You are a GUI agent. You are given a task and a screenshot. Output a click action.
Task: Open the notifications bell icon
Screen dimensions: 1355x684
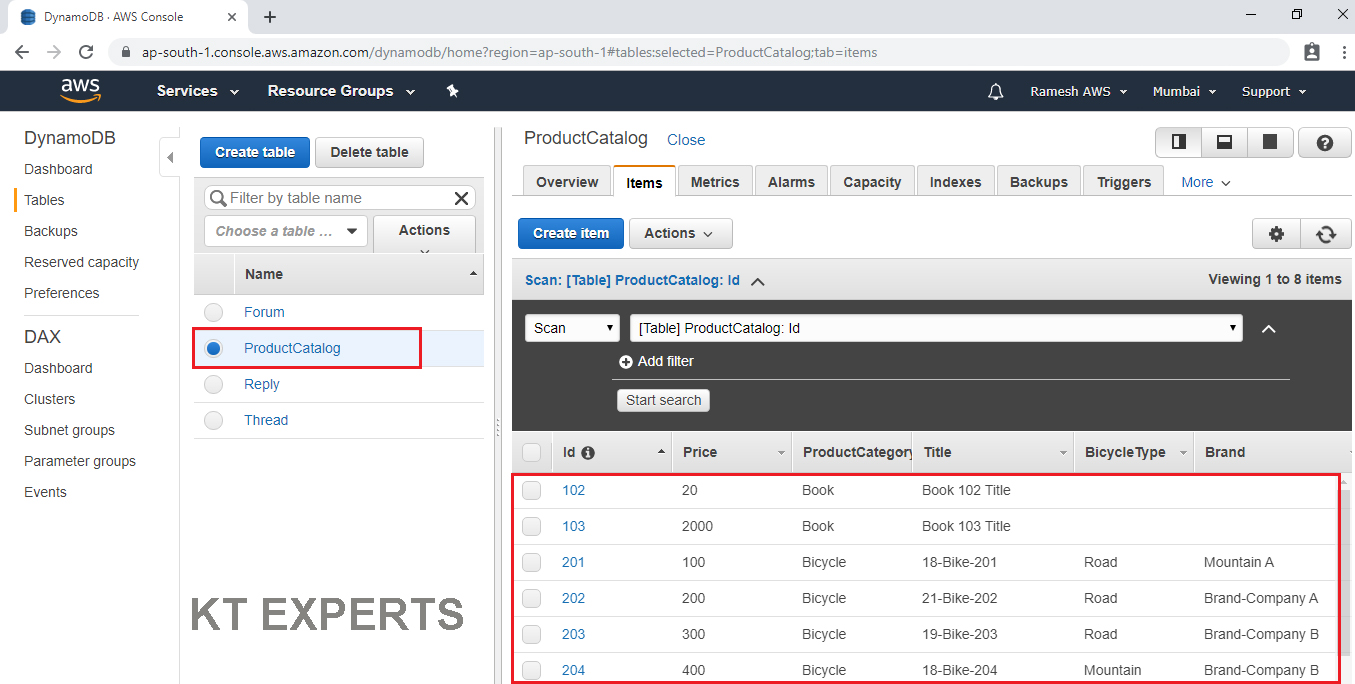click(x=995, y=91)
